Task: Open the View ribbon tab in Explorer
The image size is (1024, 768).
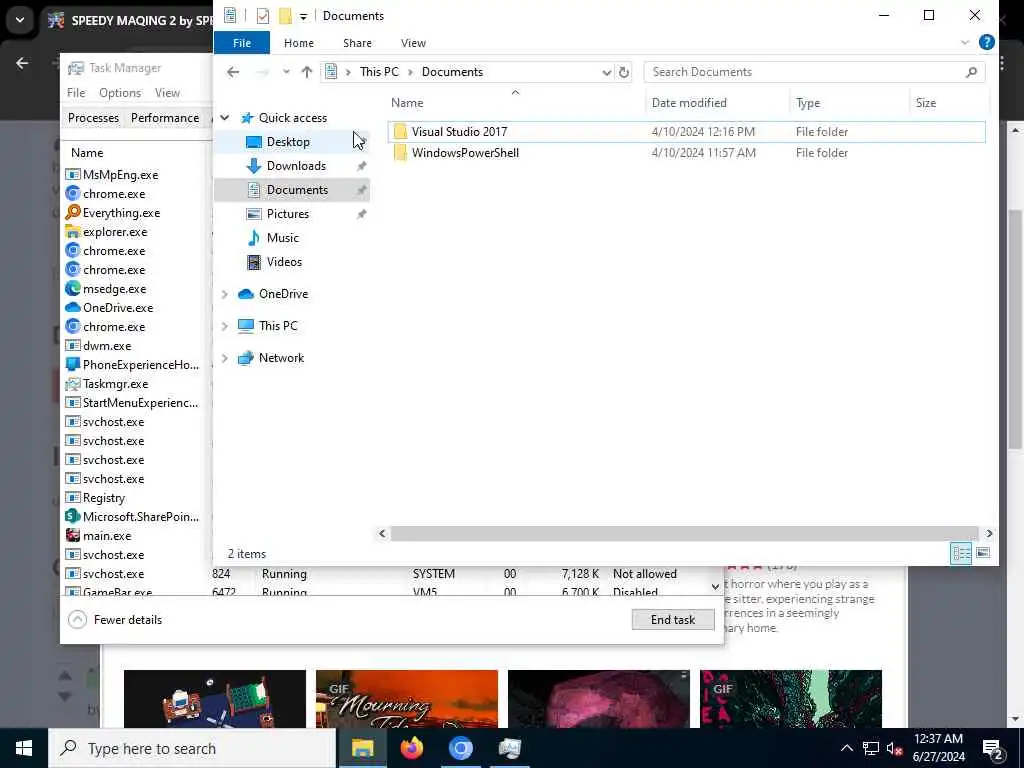Action: 413,43
